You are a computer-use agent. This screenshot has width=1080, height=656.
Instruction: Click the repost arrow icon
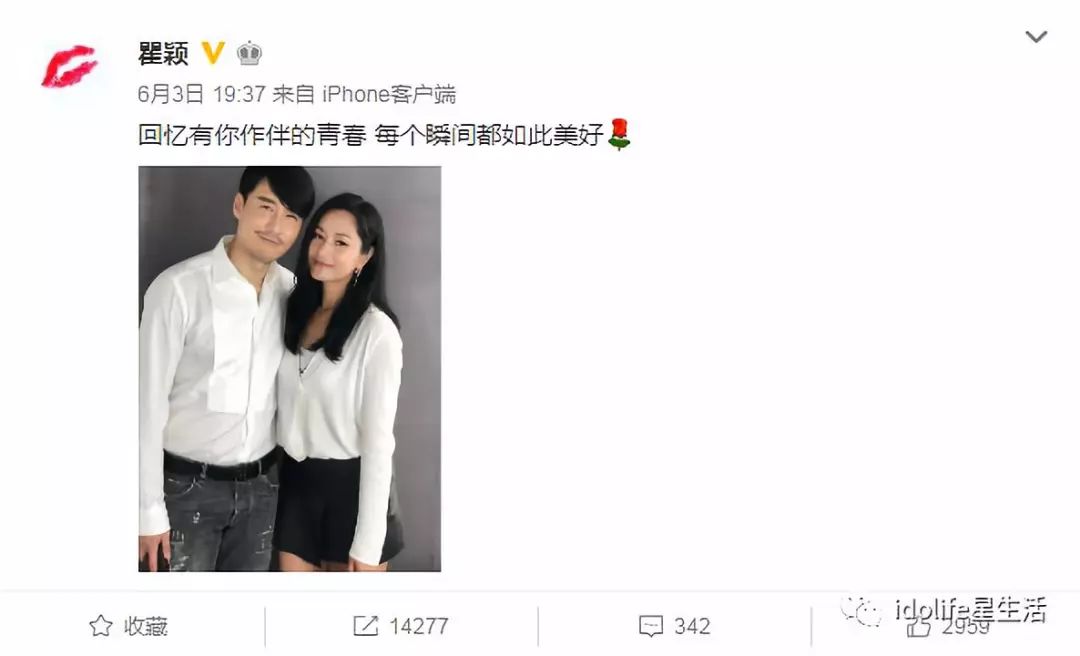pyautogui.click(x=365, y=626)
